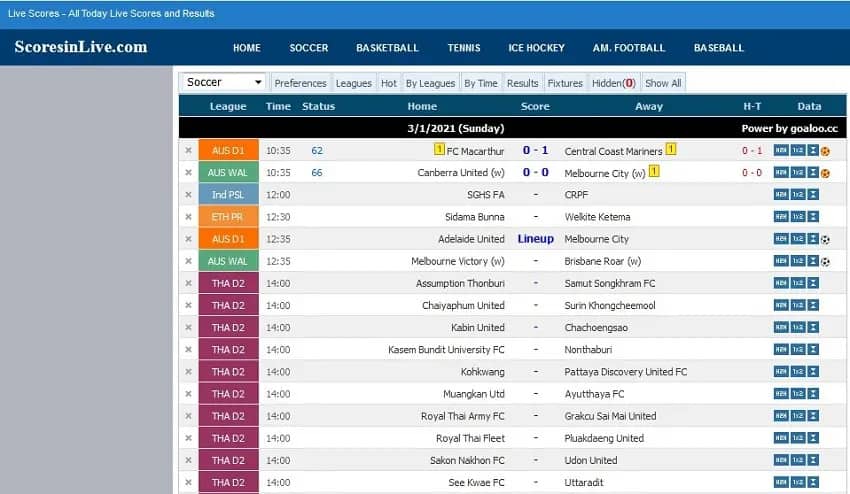View Hidden(0) matches tab
This screenshot has width=850, height=494.
614,83
